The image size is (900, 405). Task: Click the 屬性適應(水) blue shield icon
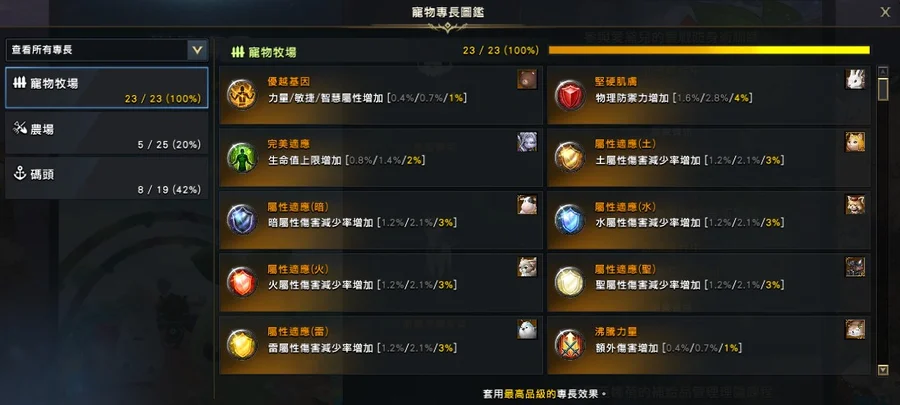[x=569, y=220]
